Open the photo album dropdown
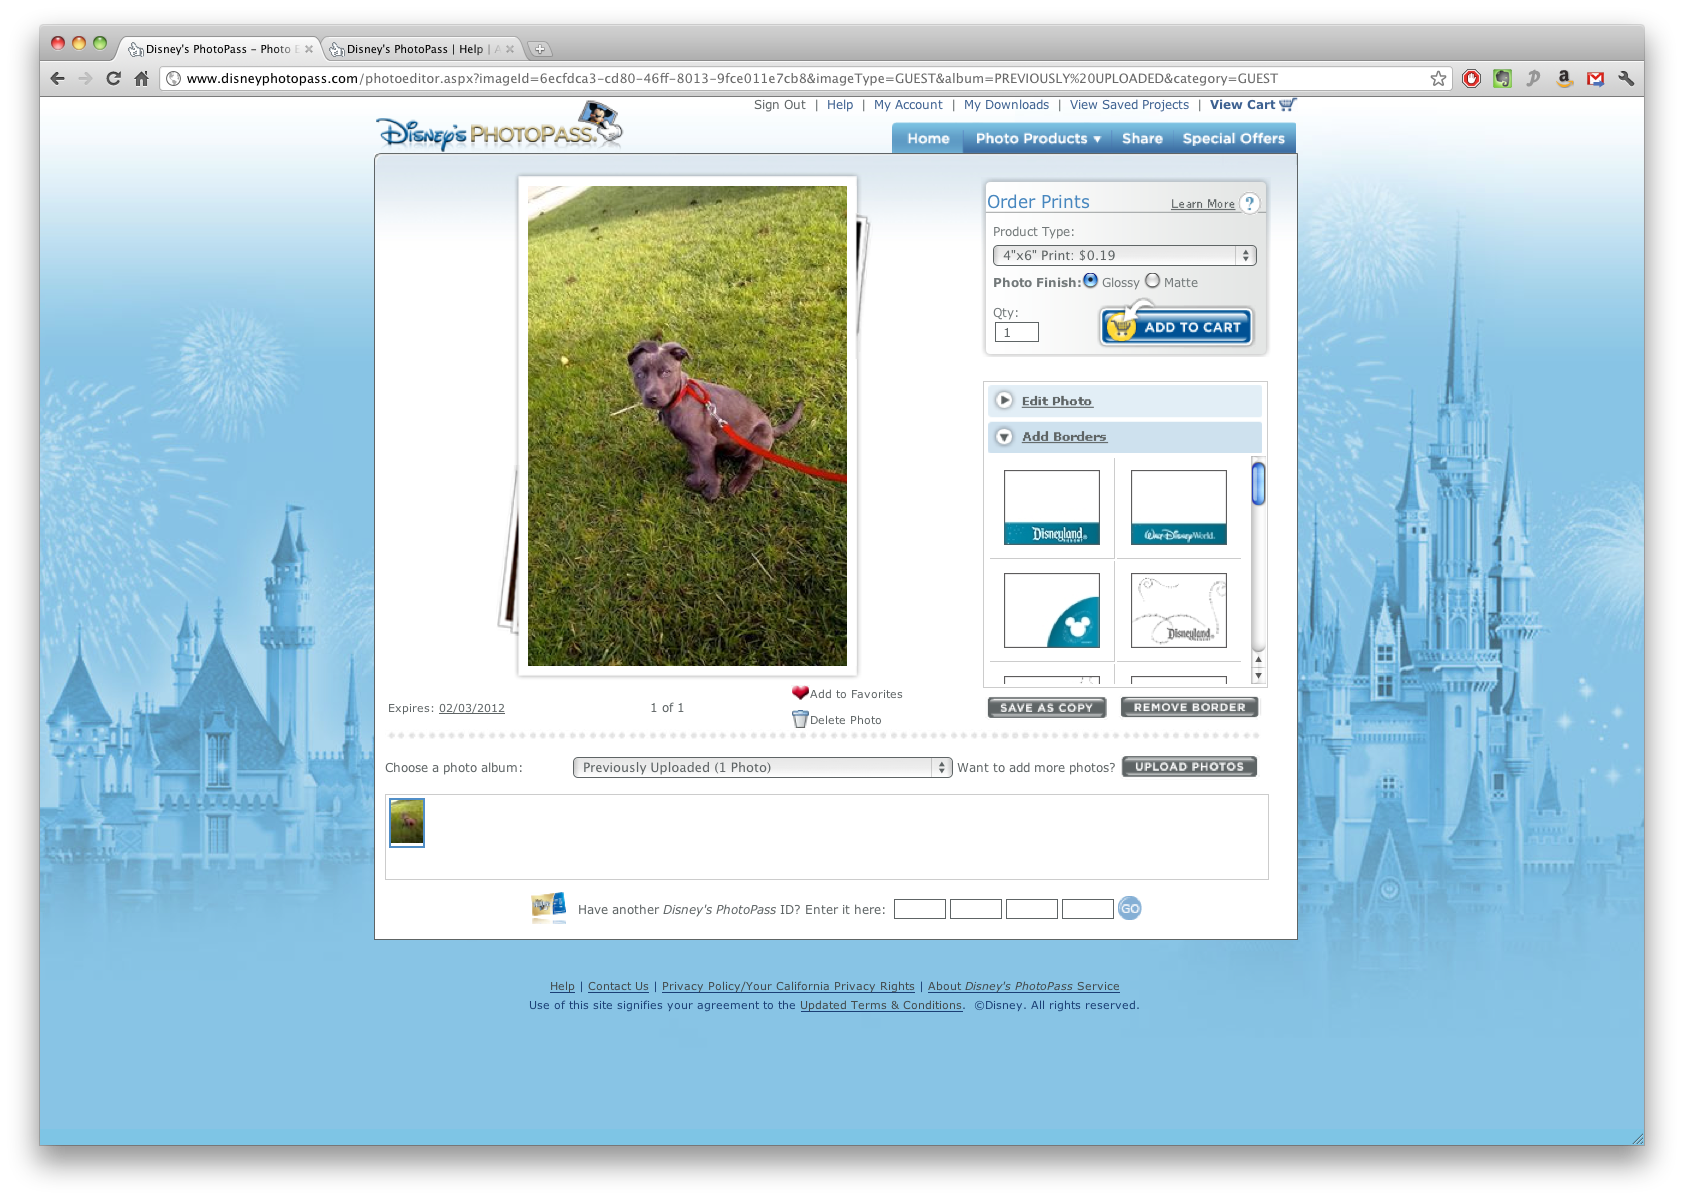This screenshot has height=1200, width=1684. click(762, 767)
